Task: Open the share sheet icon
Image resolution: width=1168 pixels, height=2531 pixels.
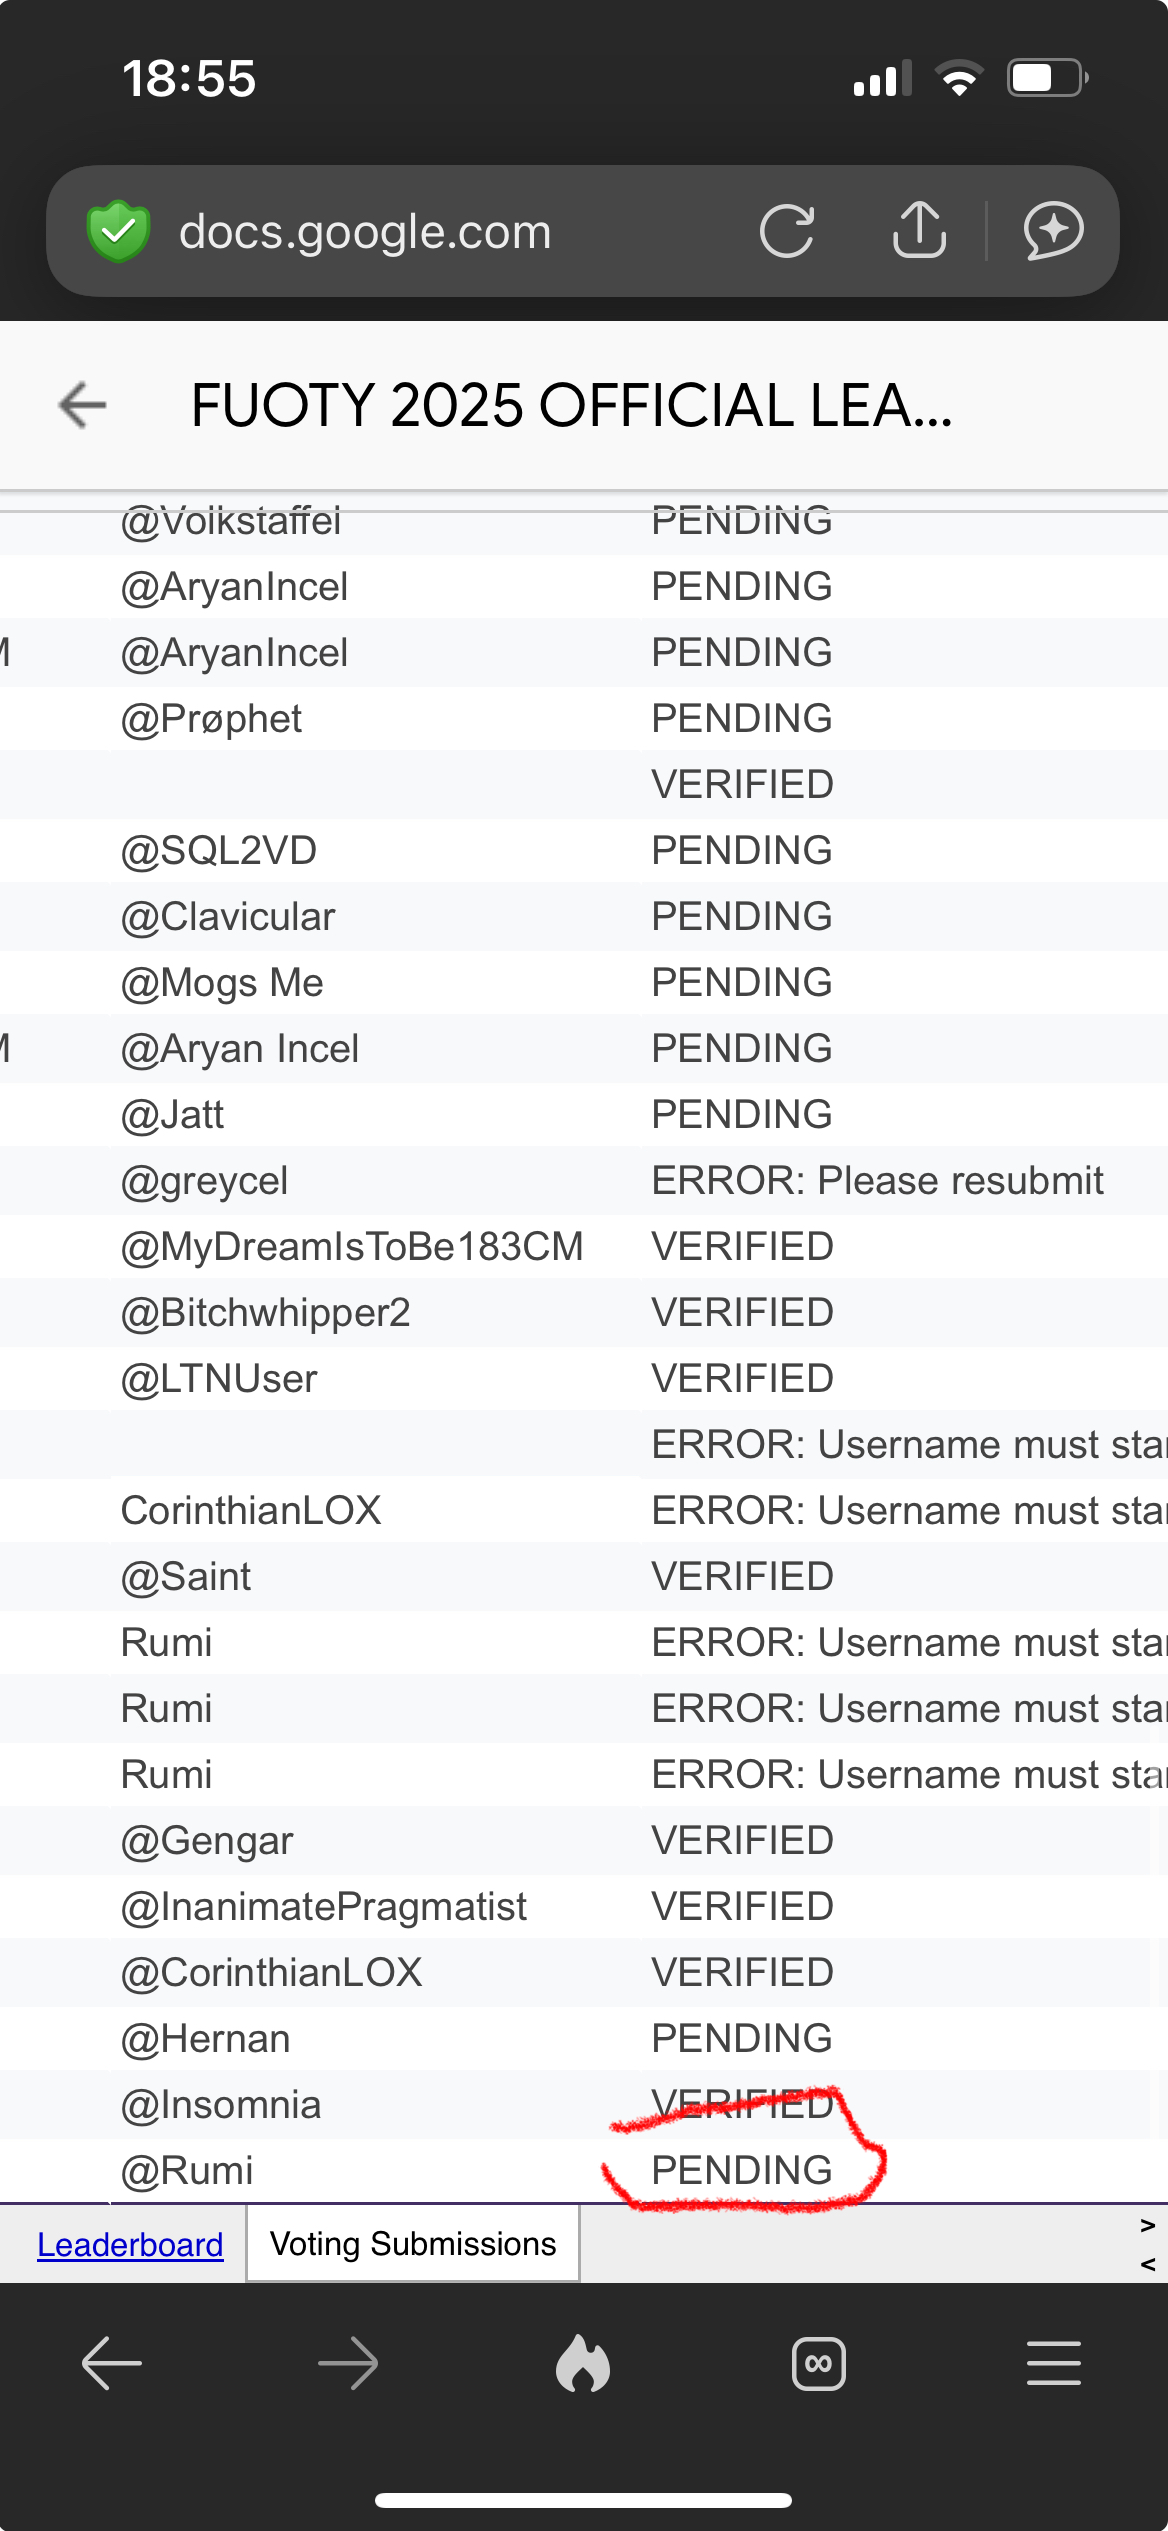Action: click(919, 231)
